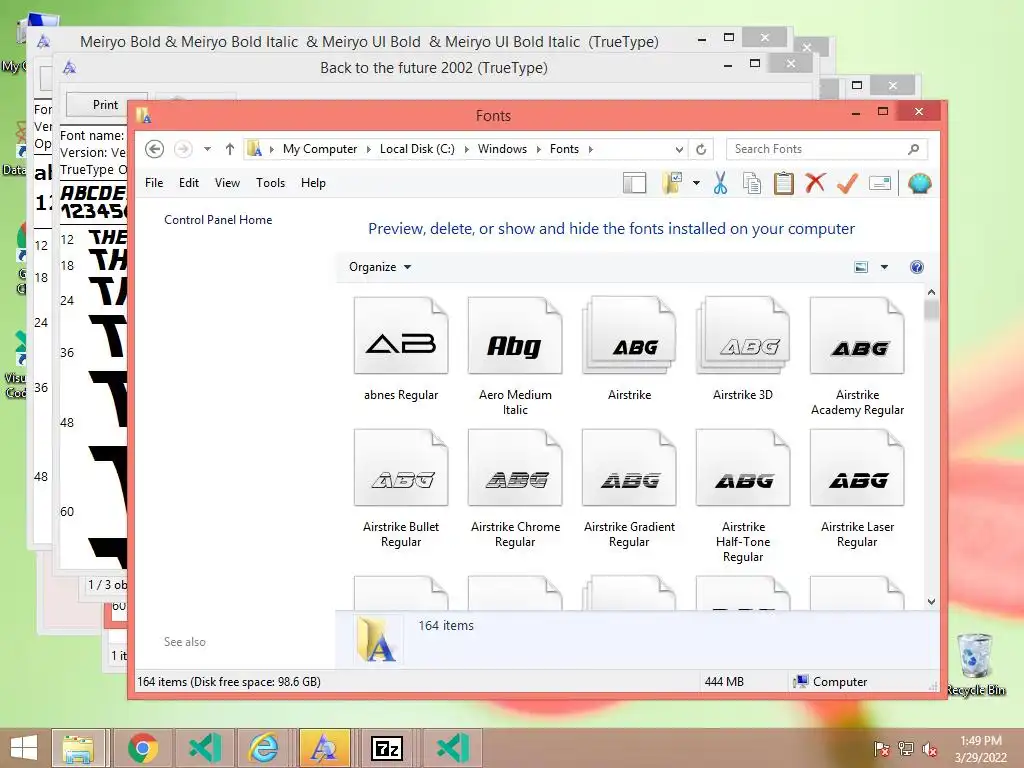Switch to the font viewer taskbar item
This screenshot has height=768, width=1024.
click(x=325, y=748)
